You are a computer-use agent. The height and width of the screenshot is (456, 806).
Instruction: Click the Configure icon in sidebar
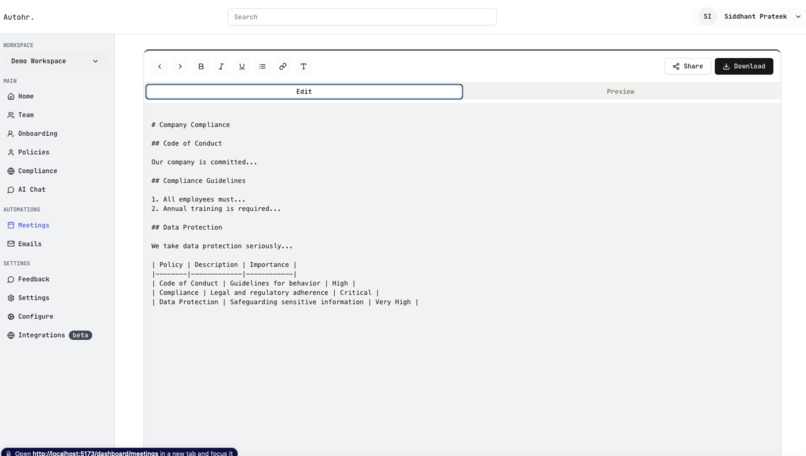(x=11, y=317)
